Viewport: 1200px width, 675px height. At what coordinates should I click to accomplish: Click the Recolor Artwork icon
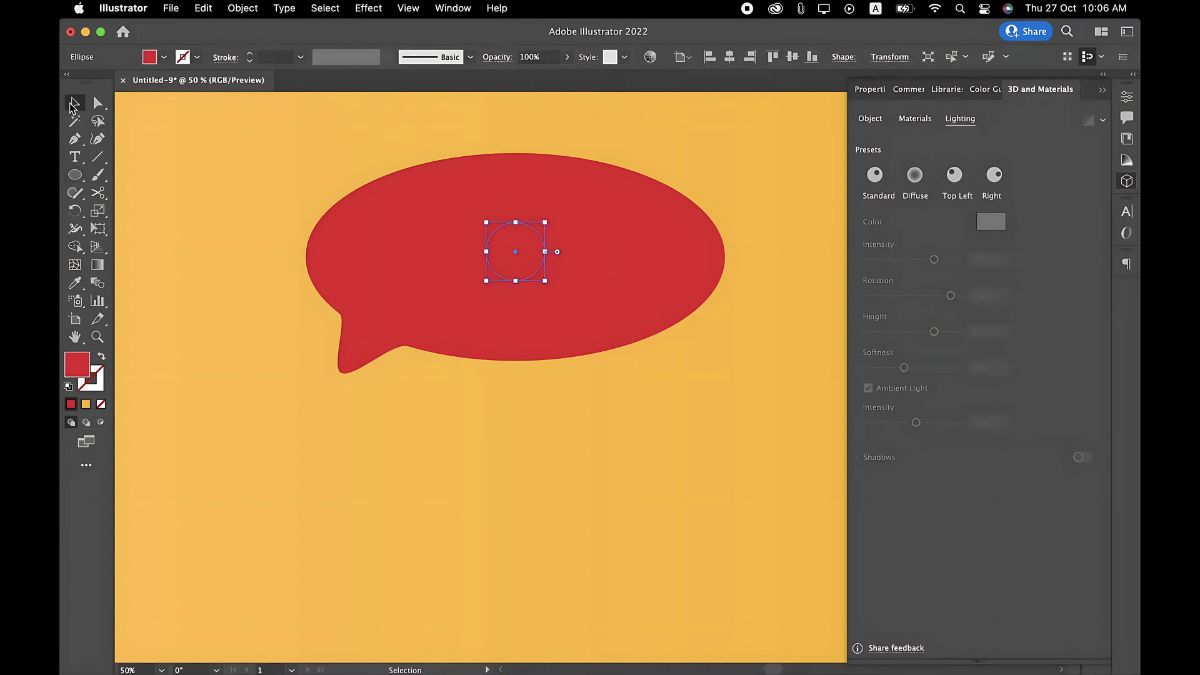[x=651, y=57]
